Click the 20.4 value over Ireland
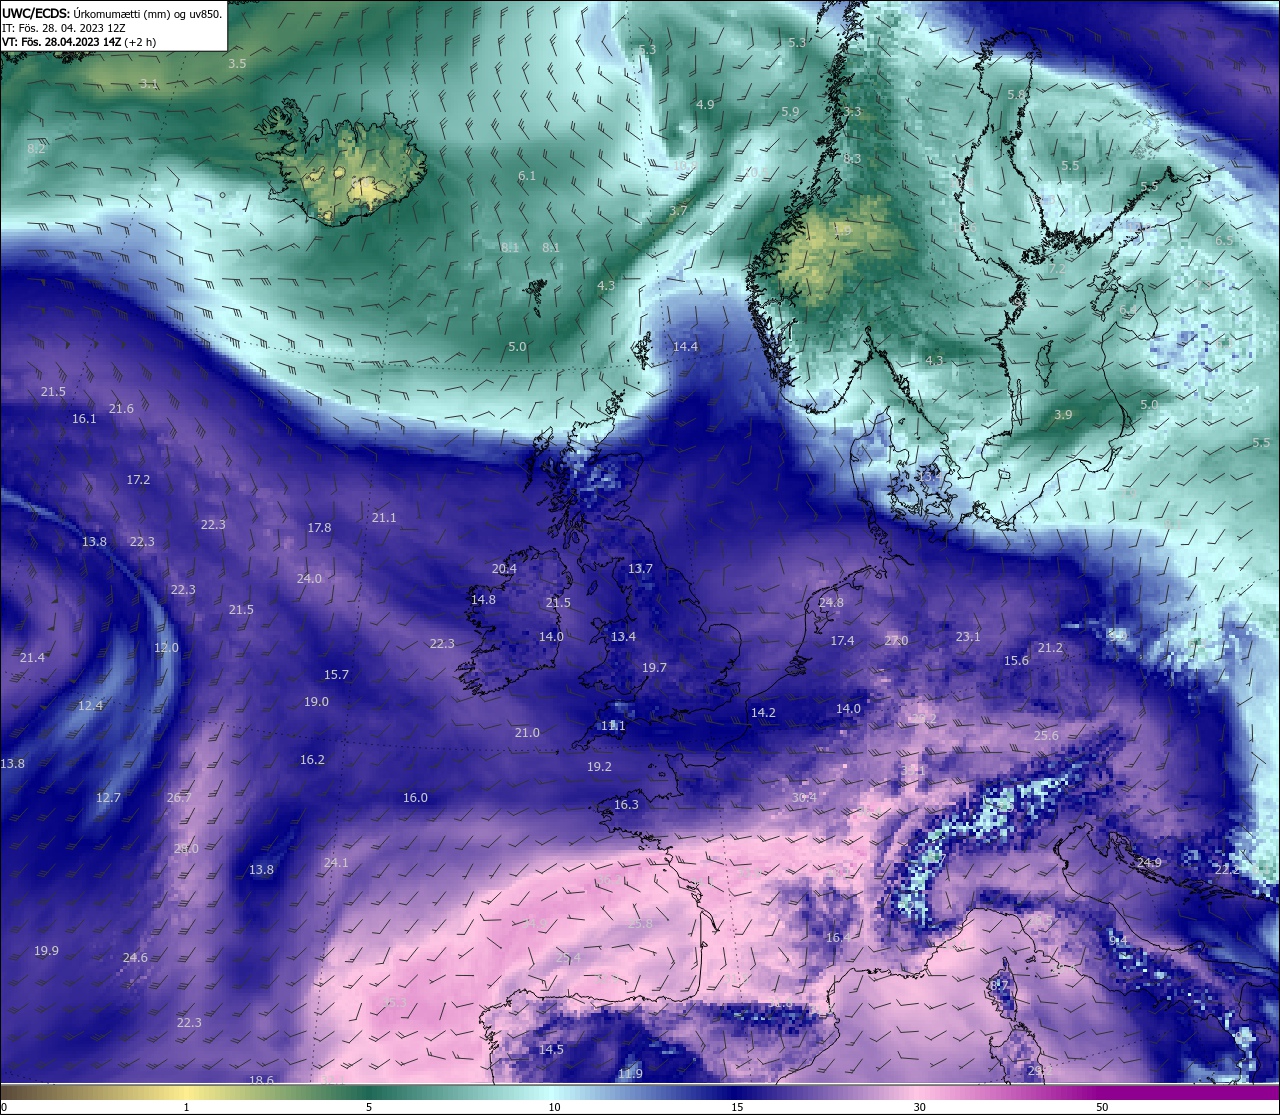Viewport: 1280px width, 1115px height. 504,569
